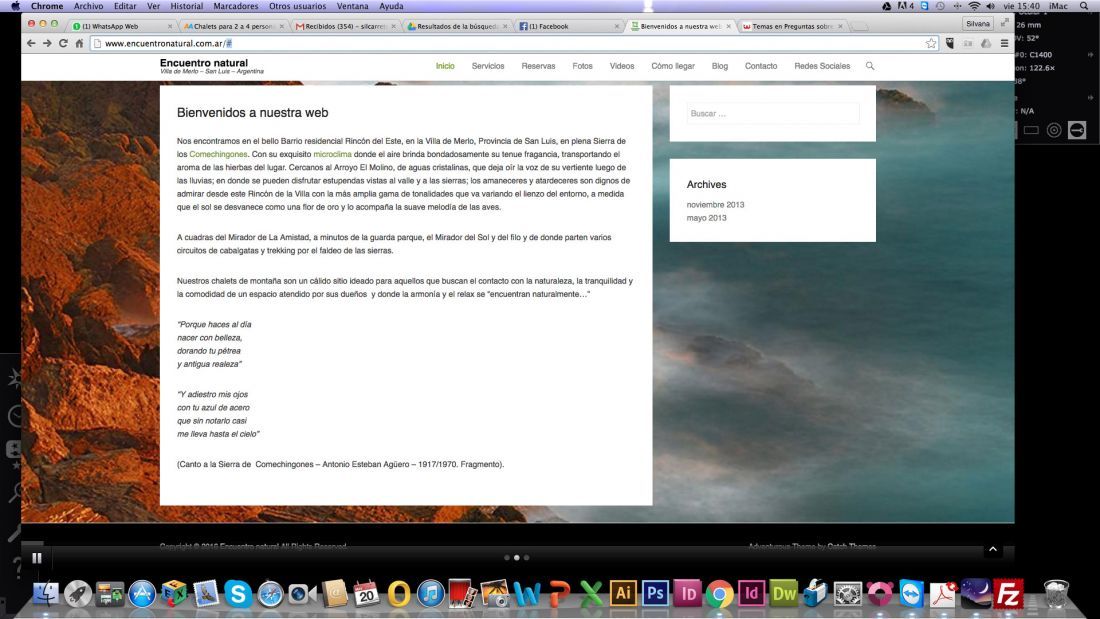This screenshot has height=619, width=1100.
Task: Open the Calendar app in the dock
Action: coord(366,594)
